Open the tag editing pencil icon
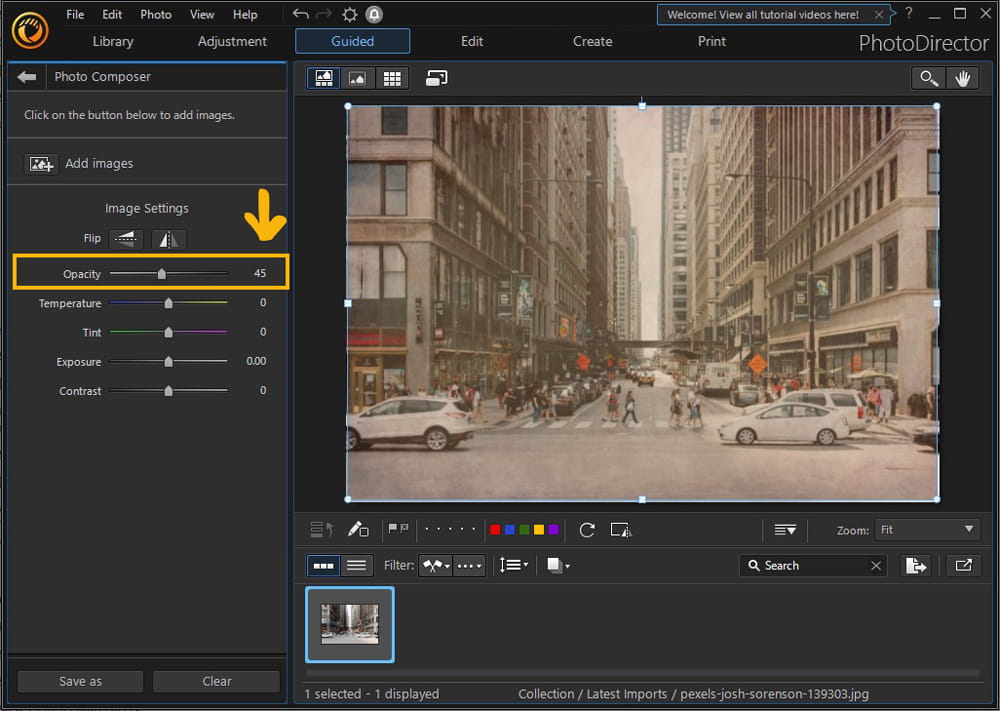This screenshot has width=1000, height=711. click(358, 530)
